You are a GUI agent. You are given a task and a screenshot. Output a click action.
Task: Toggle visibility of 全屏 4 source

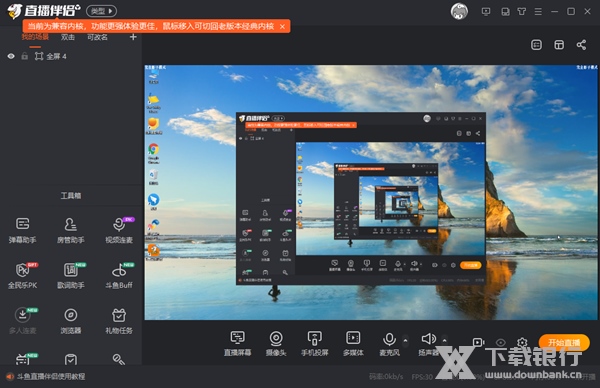click(x=11, y=56)
